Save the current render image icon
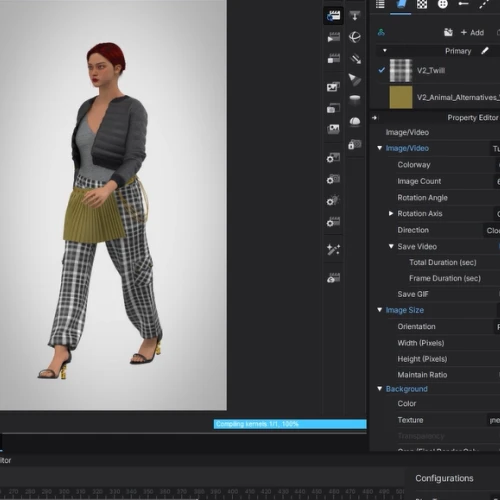The image size is (500, 500). [333, 87]
